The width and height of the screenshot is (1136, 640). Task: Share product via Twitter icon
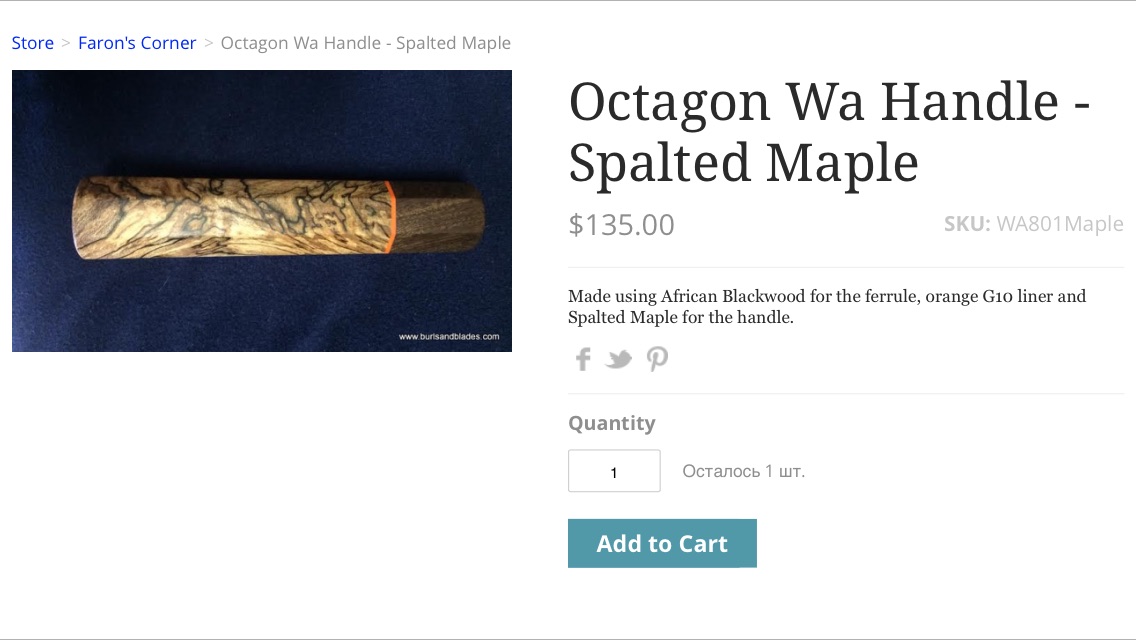tap(619, 358)
